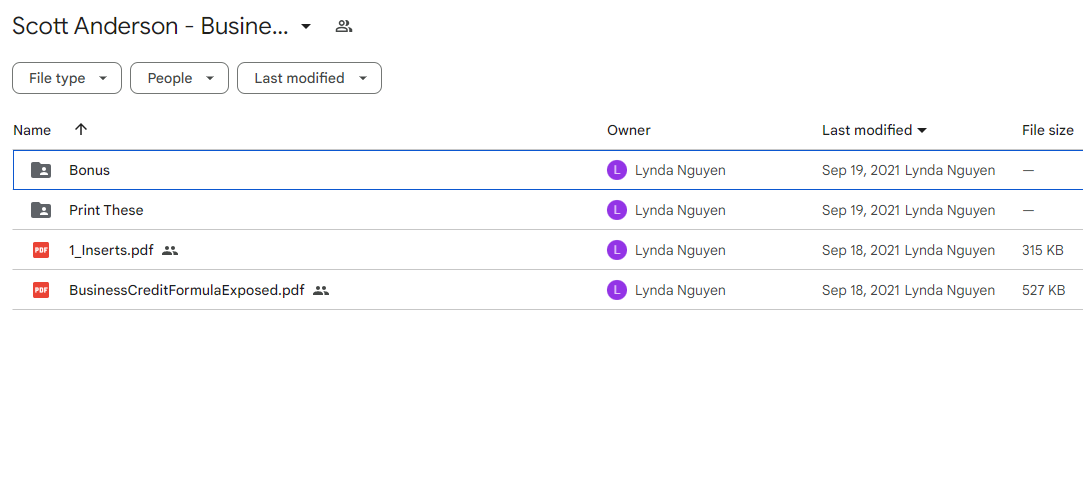Image resolution: width=1083 pixels, height=478 pixels.
Task: Expand the Last modified filter chip
Action: click(309, 78)
